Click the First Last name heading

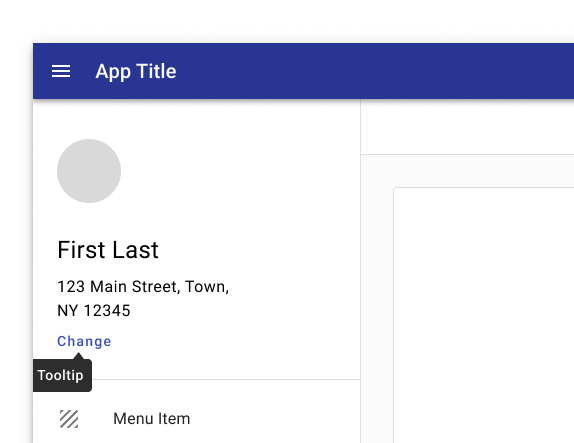[108, 250]
